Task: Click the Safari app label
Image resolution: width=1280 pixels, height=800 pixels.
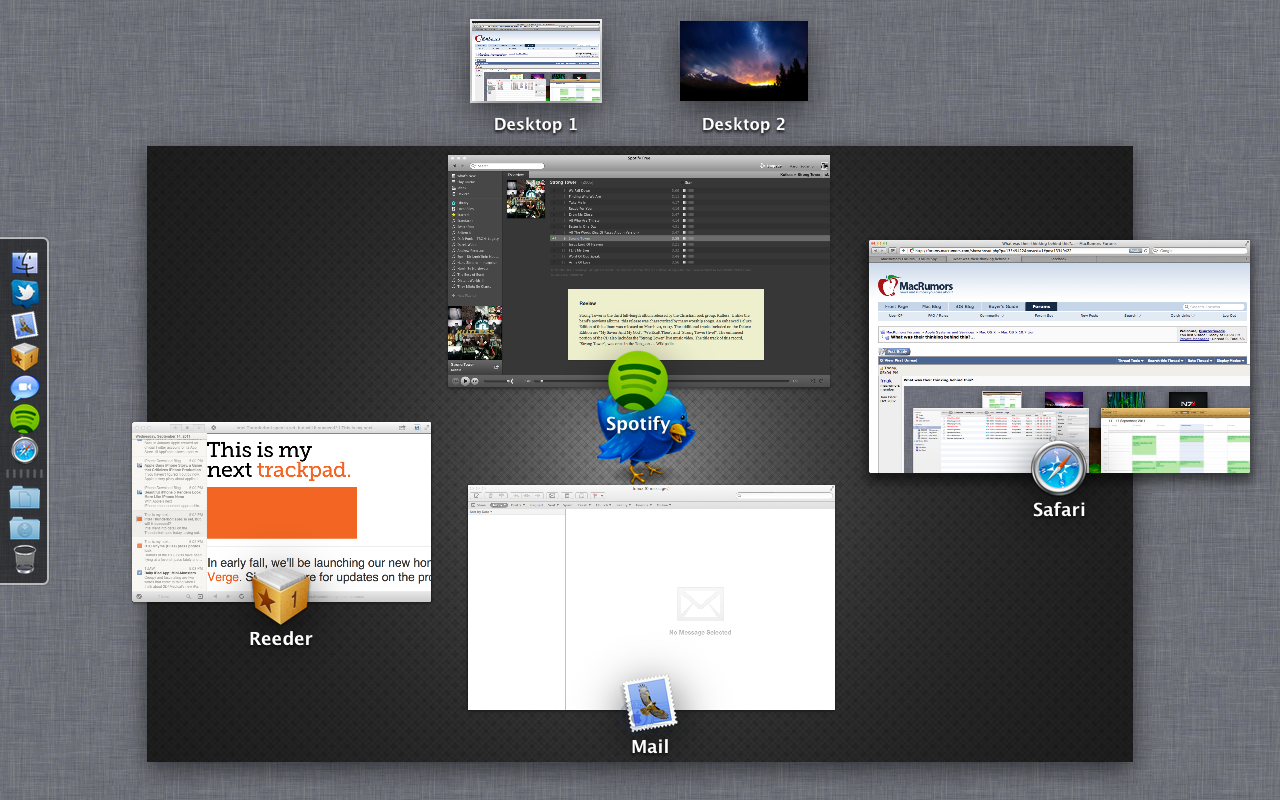Action: 1059,510
